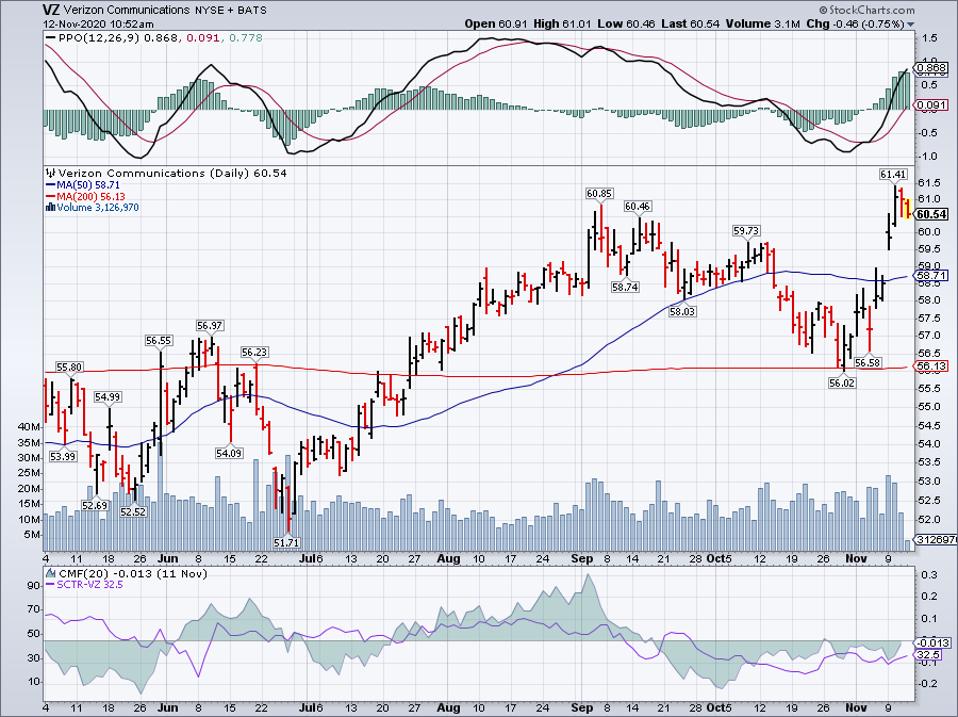Click the 56.97 June high label
The height and width of the screenshot is (717, 958).
(x=210, y=326)
